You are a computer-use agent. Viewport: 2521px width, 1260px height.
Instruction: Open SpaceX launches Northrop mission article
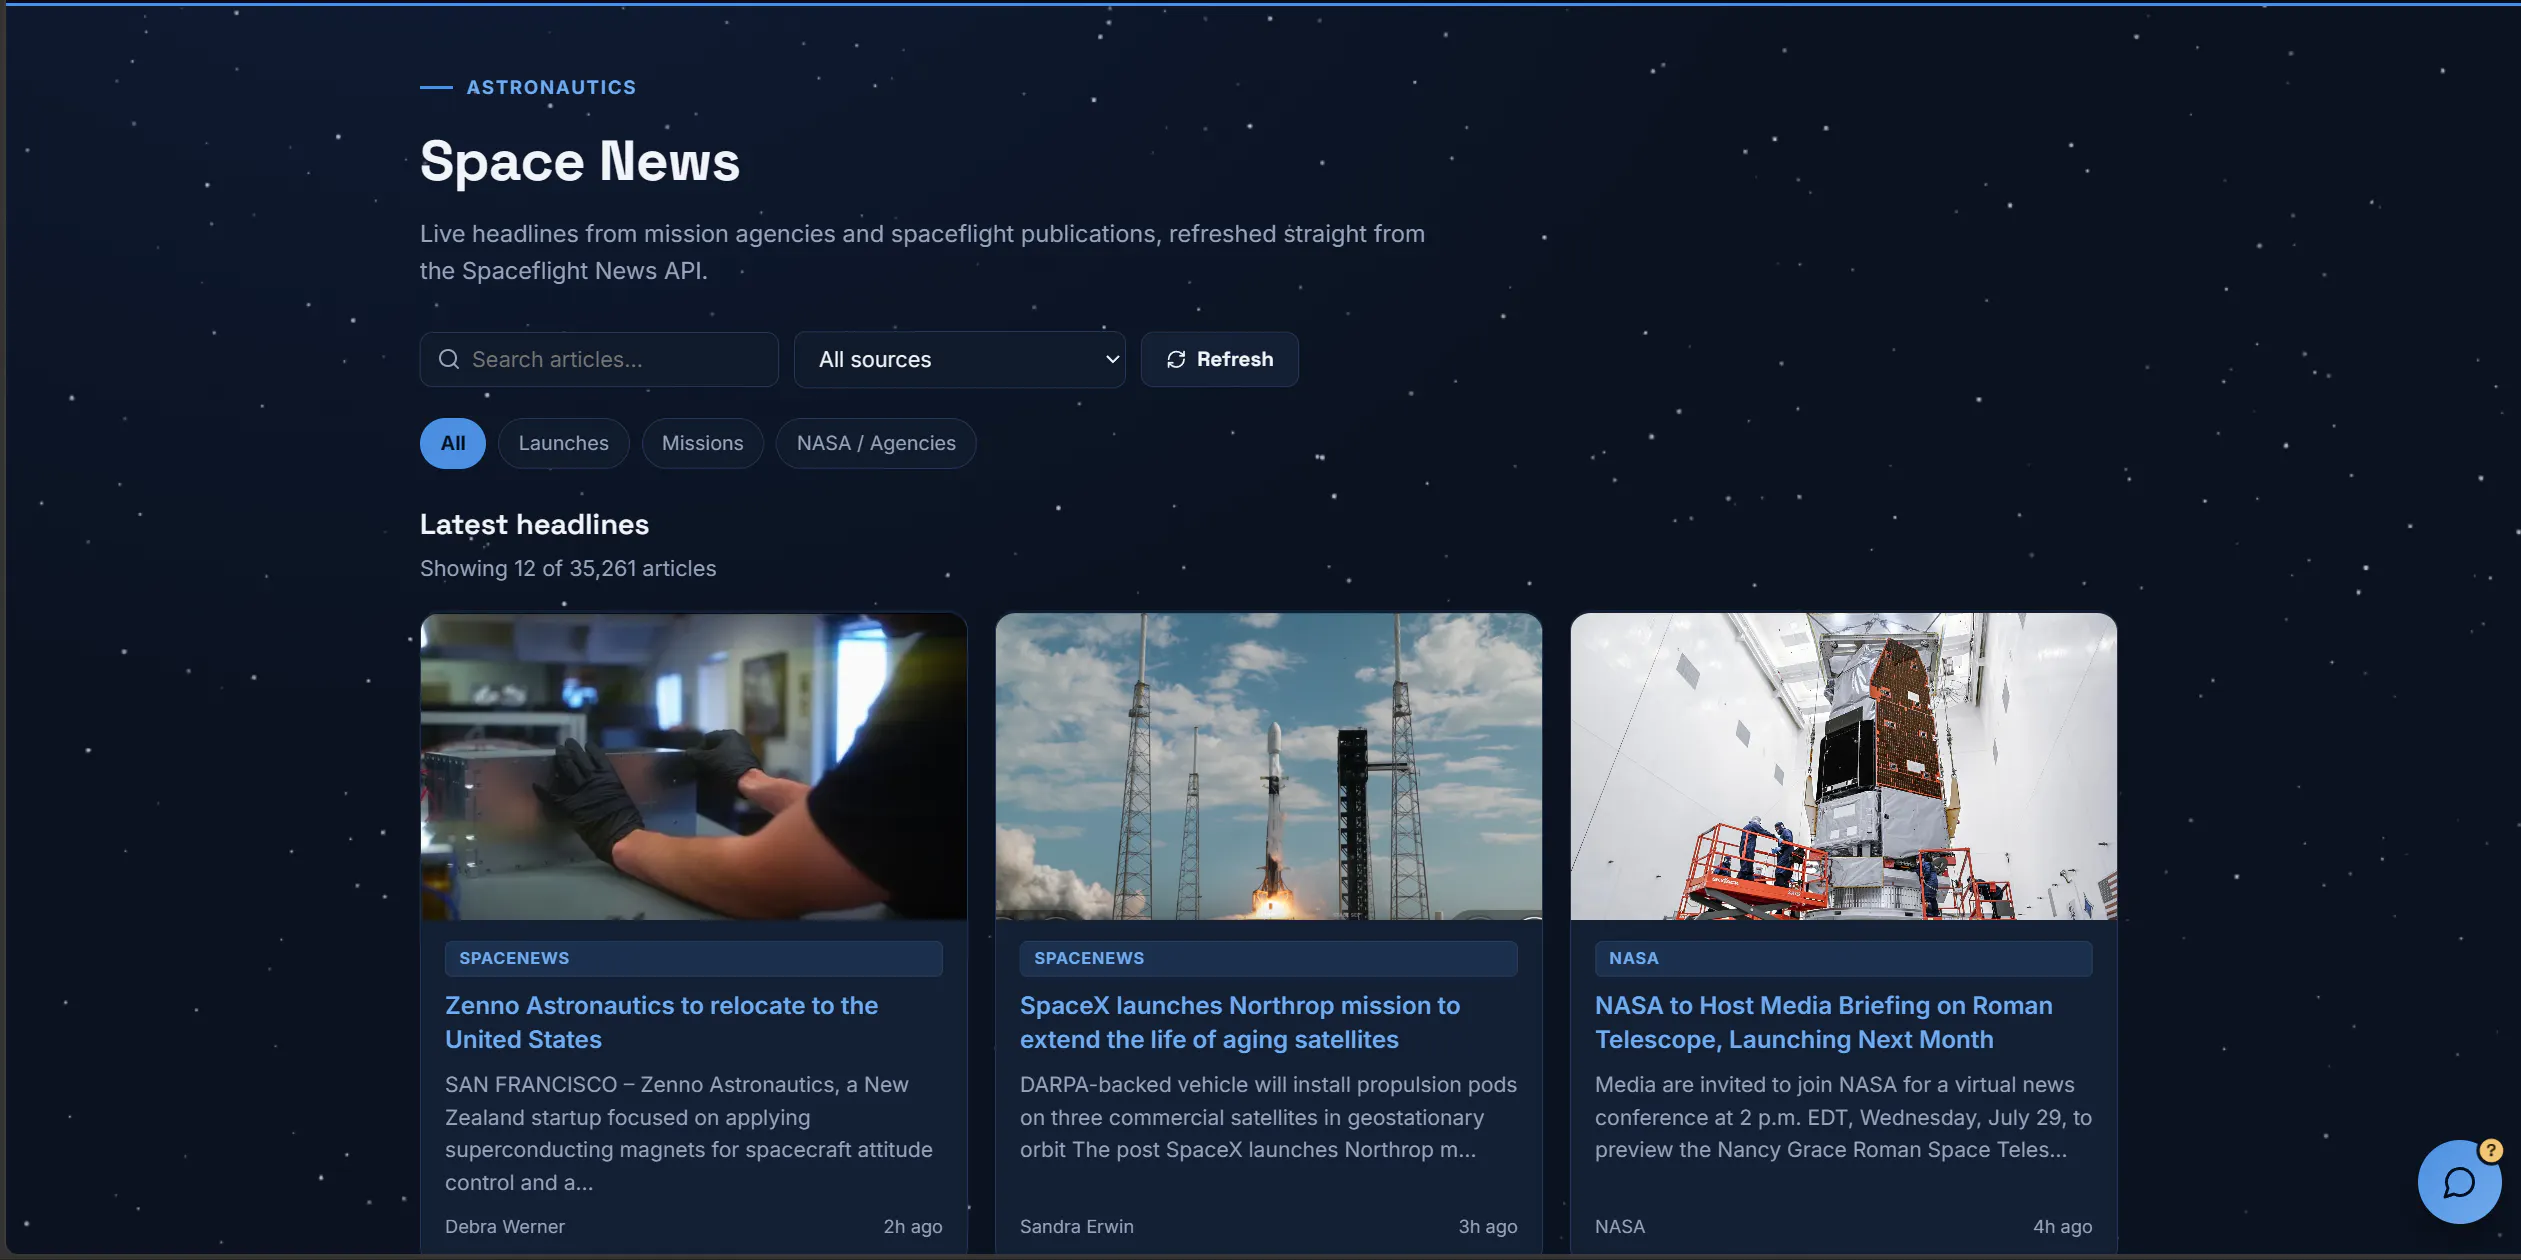point(1239,1022)
